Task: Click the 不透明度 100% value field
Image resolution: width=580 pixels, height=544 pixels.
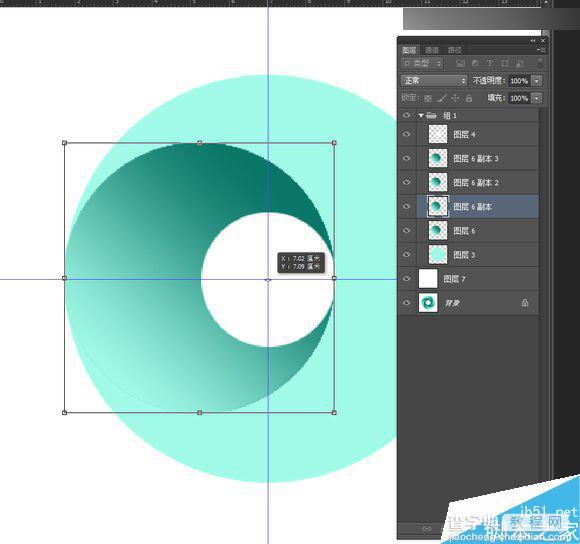Action: 519,81
